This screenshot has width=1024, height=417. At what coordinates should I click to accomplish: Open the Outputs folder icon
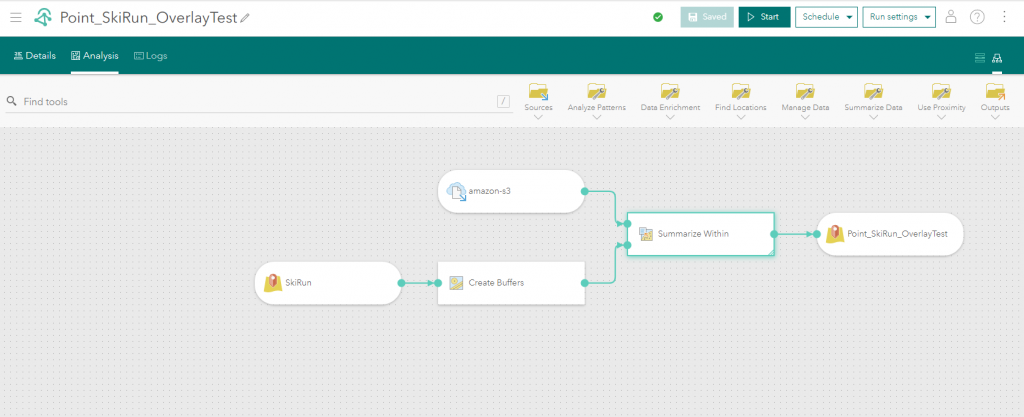tap(995, 92)
